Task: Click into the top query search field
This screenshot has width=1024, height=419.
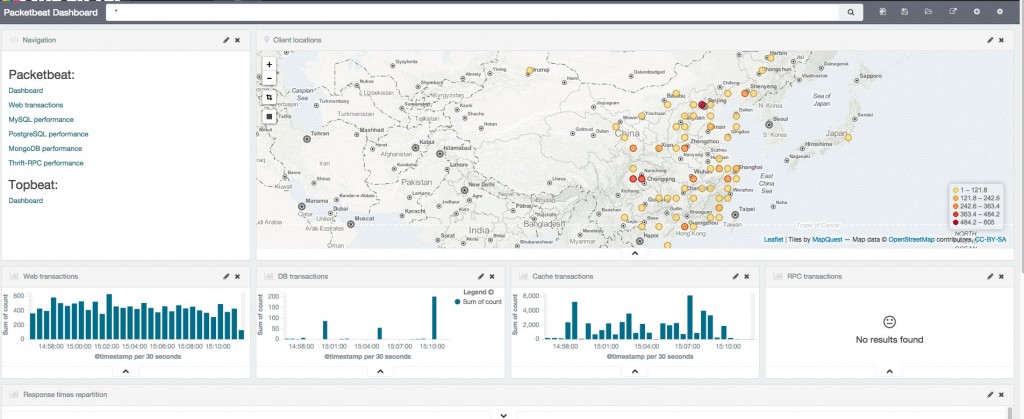Action: click(473, 12)
